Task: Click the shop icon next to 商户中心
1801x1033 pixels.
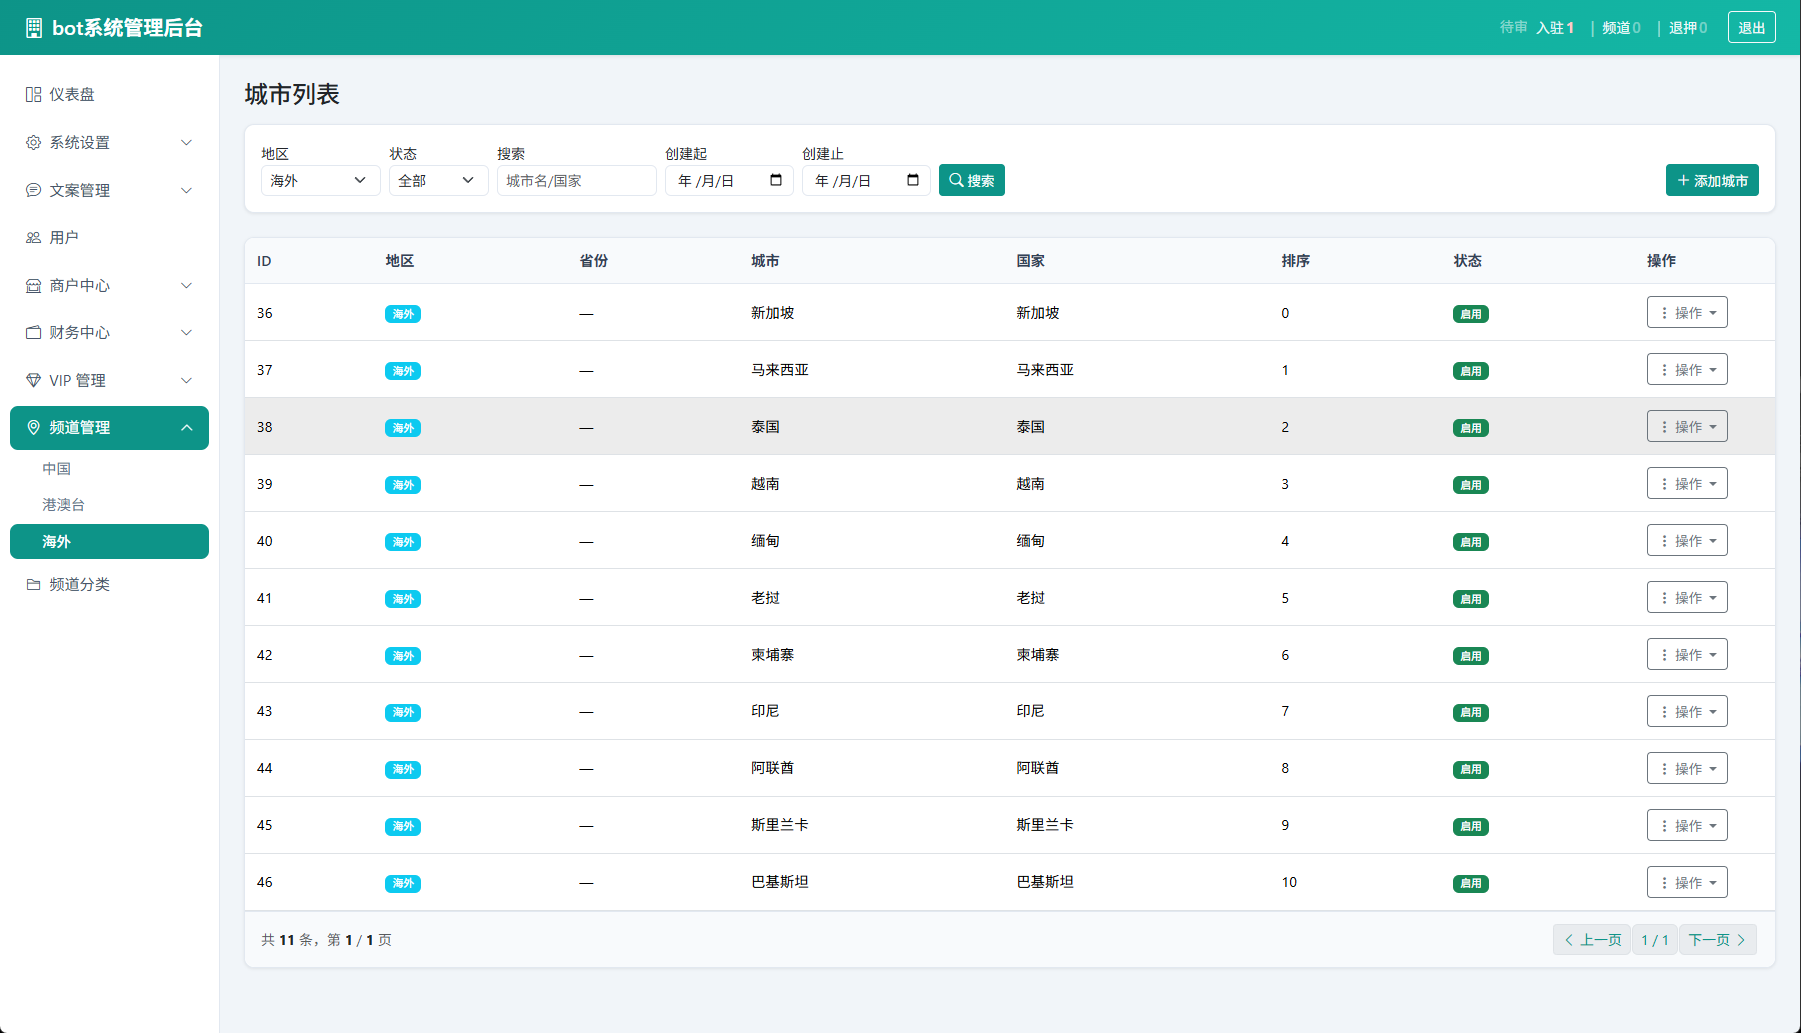Action: (33, 286)
